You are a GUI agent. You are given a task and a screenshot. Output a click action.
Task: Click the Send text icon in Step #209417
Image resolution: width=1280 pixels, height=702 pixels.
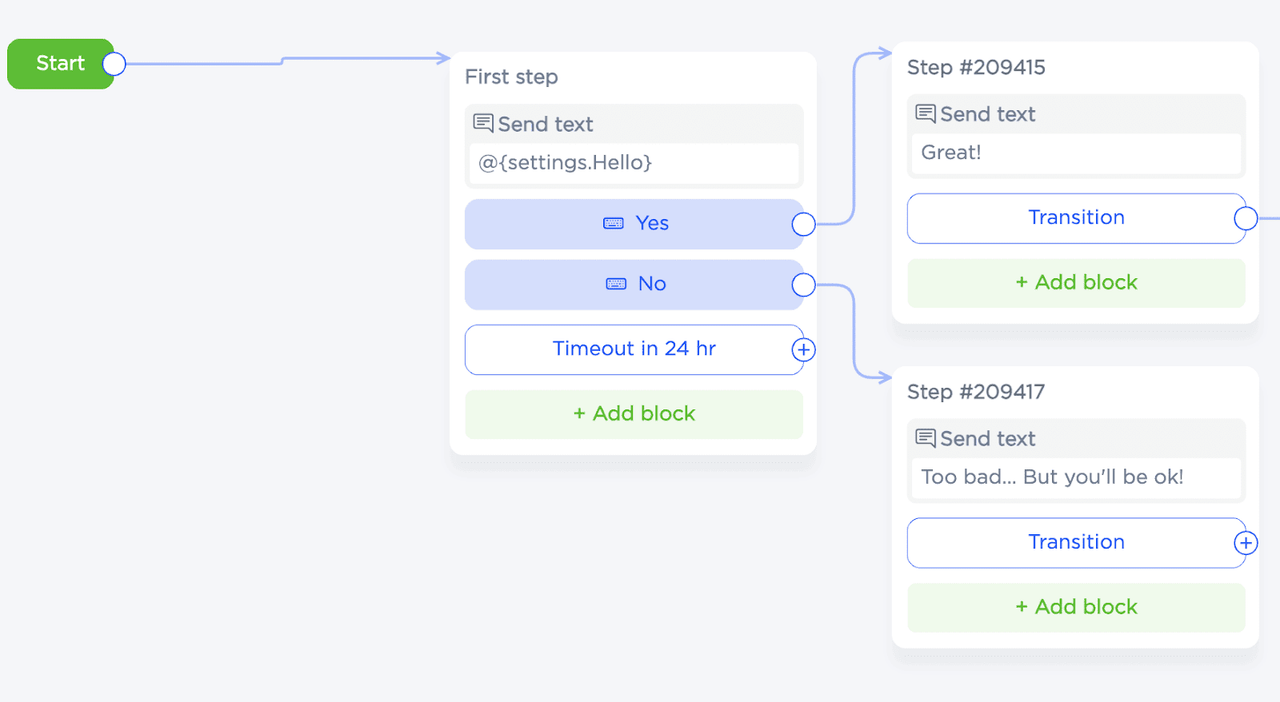click(x=925, y=438)
